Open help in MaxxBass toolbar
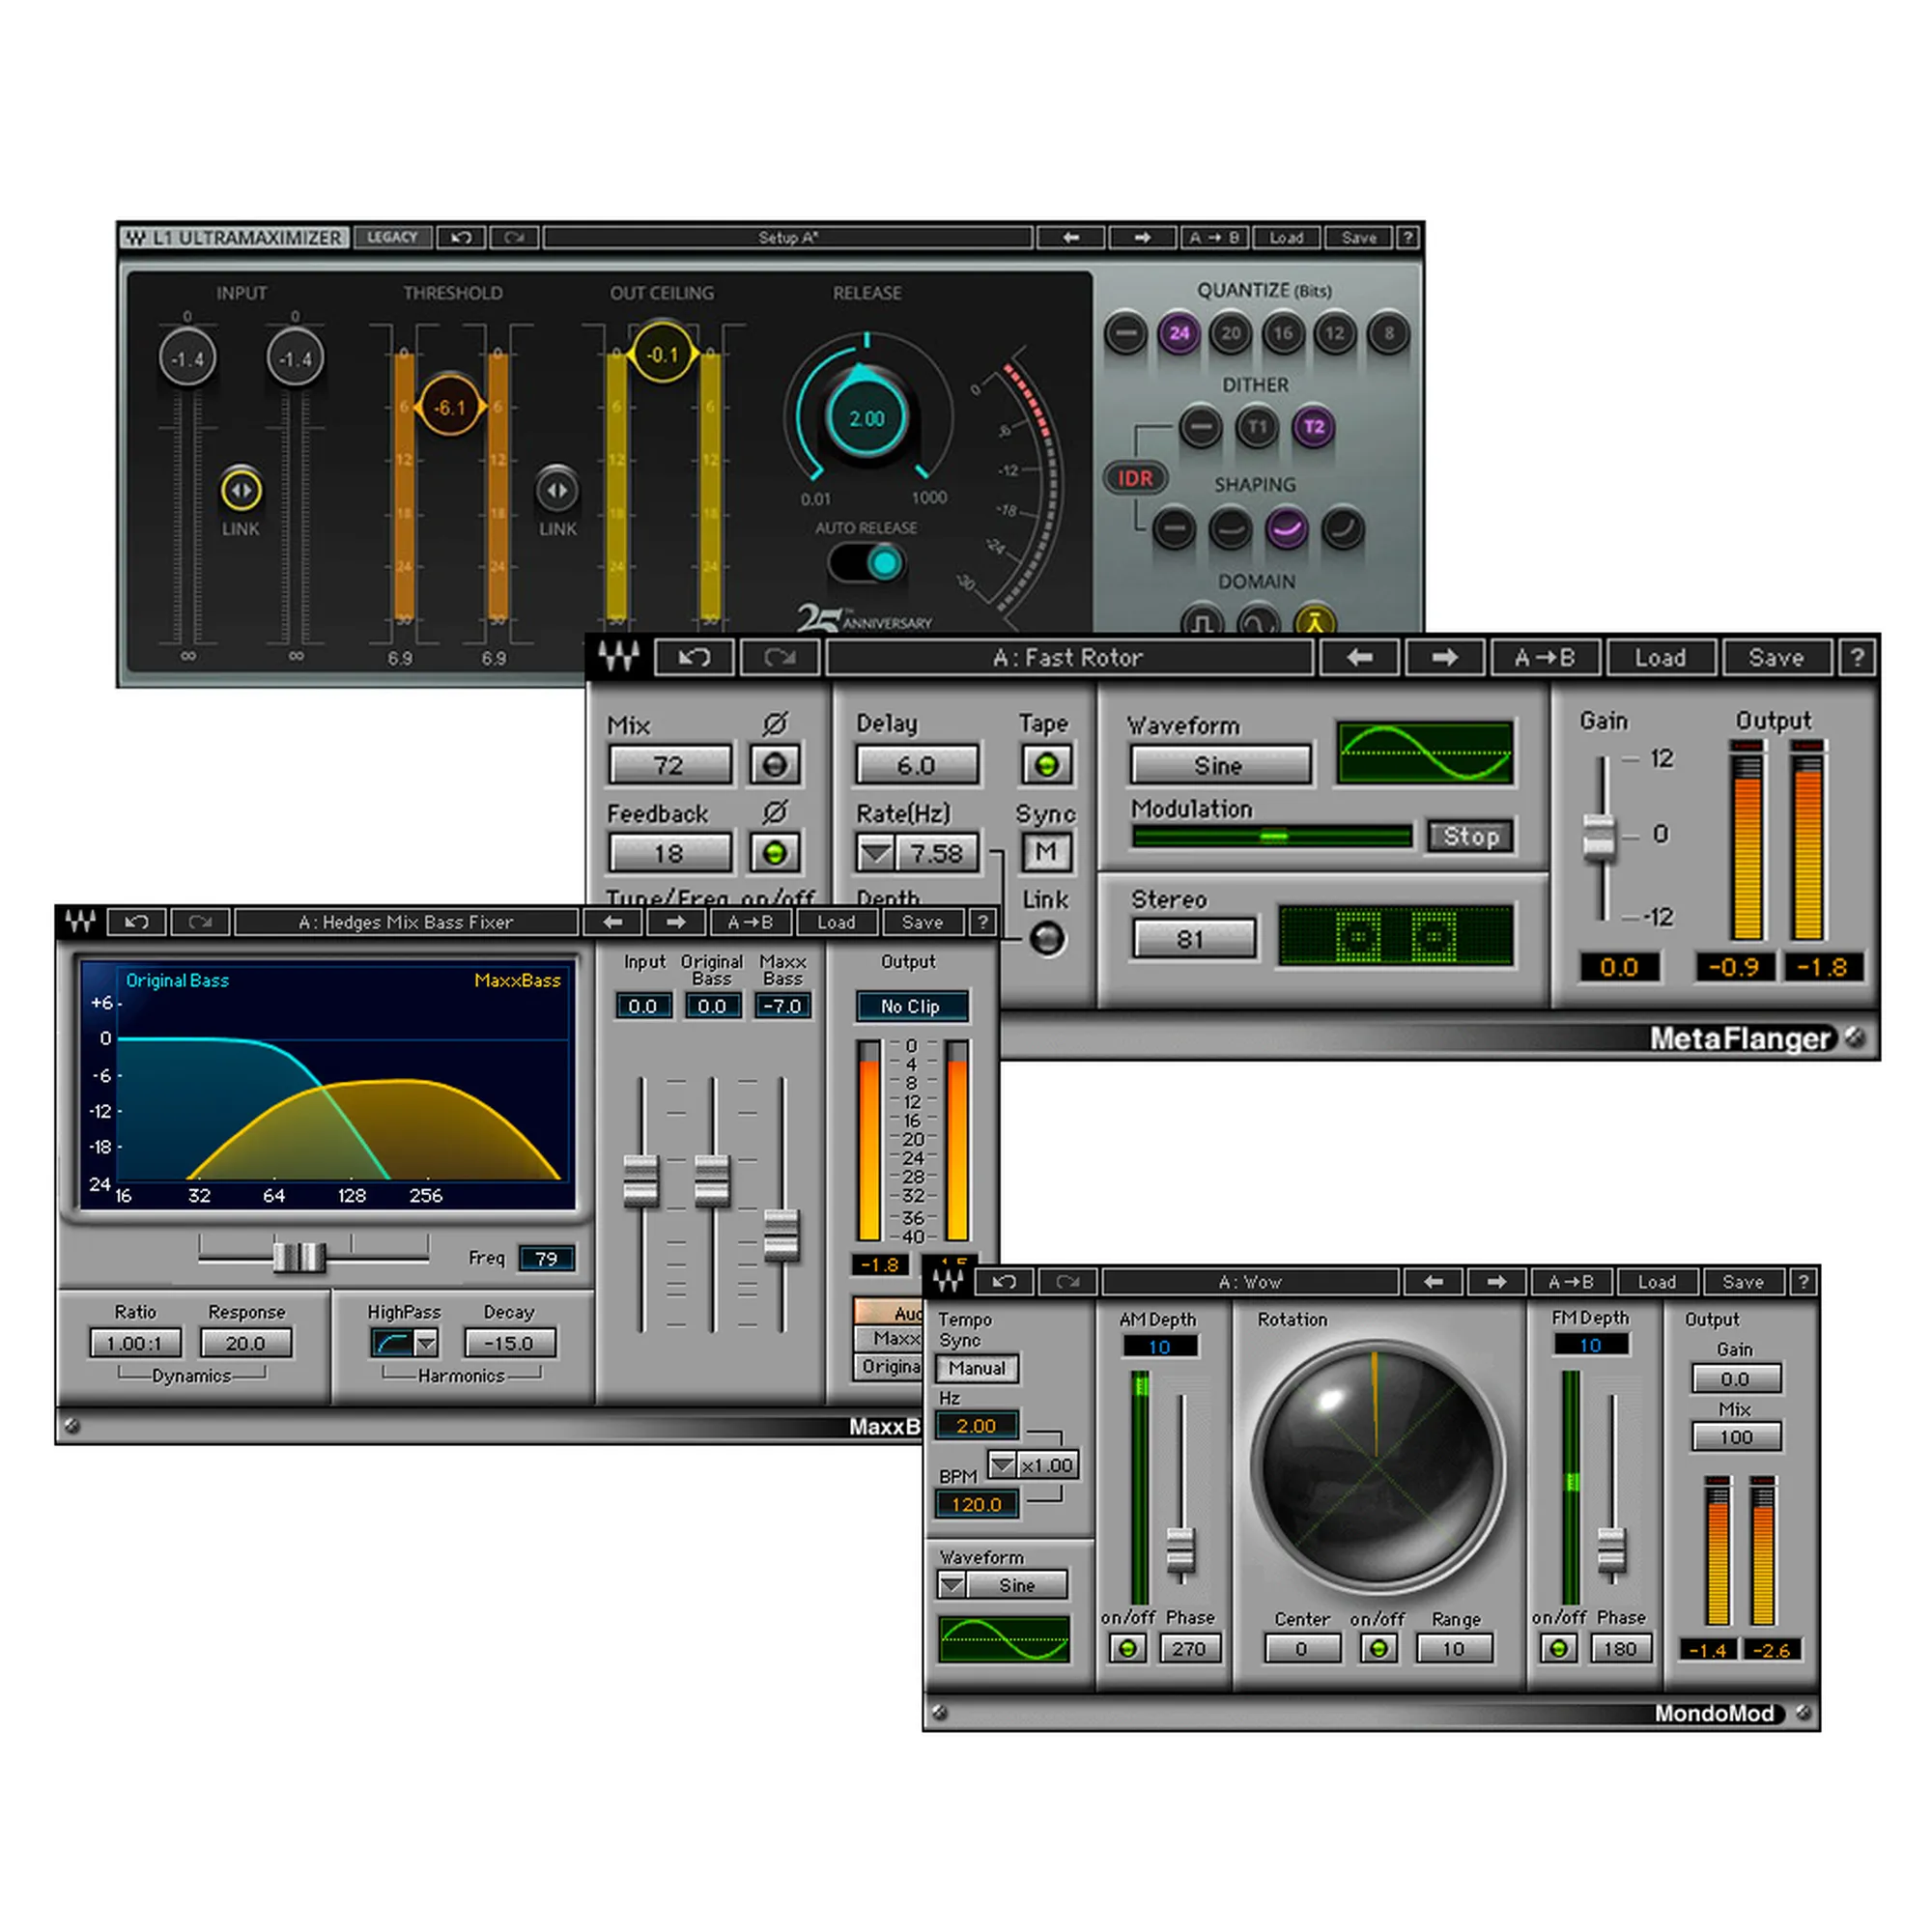This screenshot has height=1932, width=1932. click(x=983, y=922)
